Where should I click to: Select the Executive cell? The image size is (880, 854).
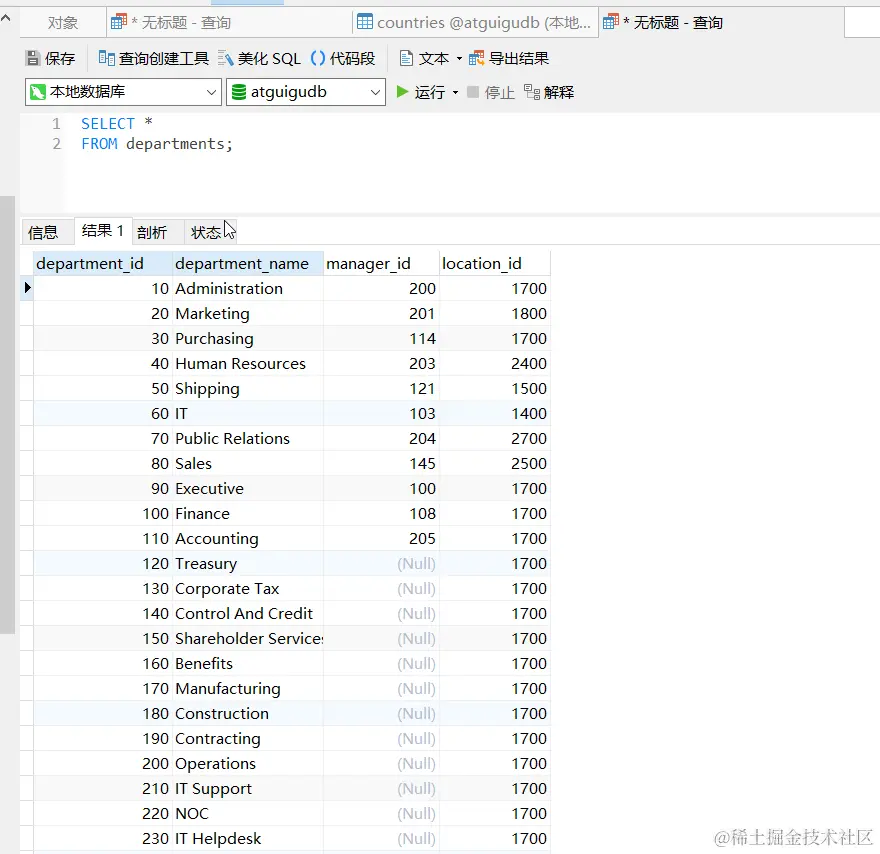tap(248, 489)
